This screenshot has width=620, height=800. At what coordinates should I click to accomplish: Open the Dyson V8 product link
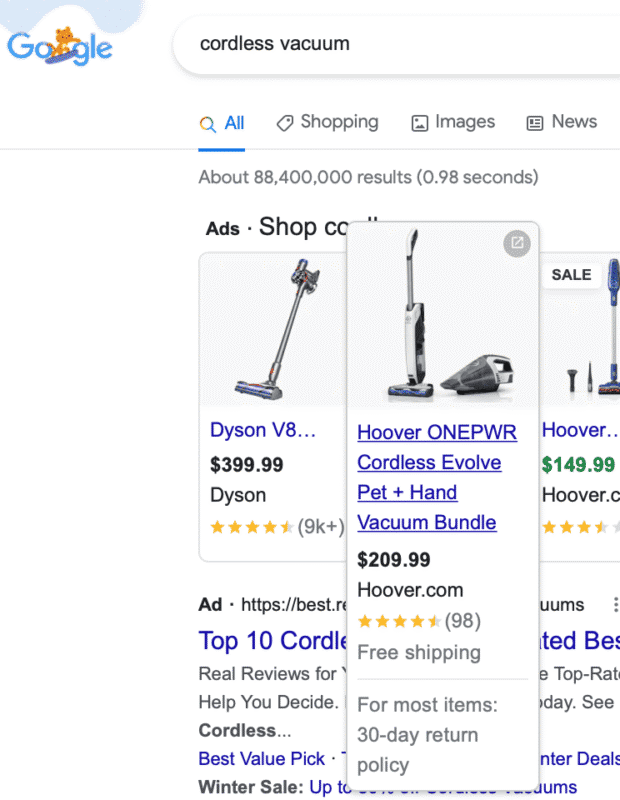[264, 430]
